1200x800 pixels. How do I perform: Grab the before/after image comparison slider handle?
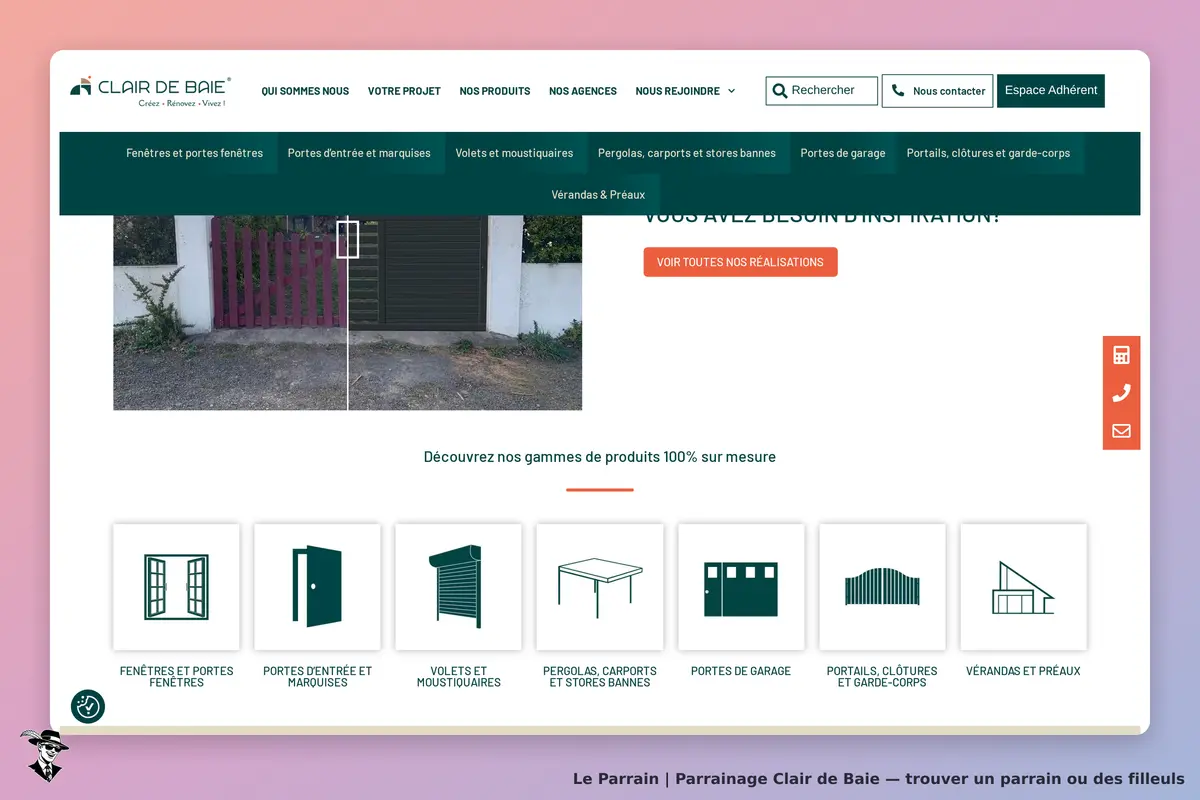pyautogui.click(x=347, y=240)
